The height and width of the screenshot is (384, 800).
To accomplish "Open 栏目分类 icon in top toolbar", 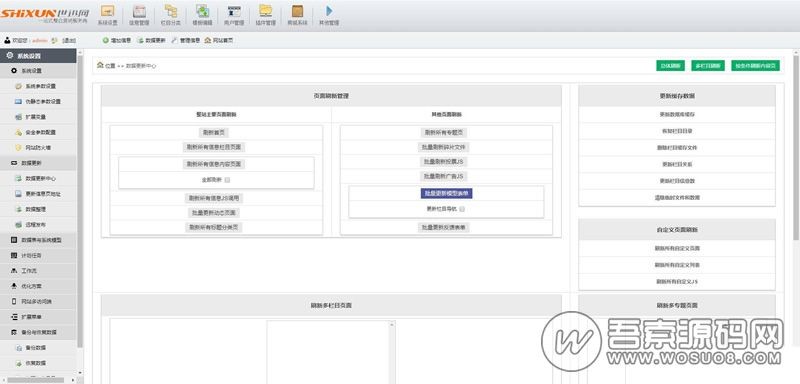I will point(171,11).
